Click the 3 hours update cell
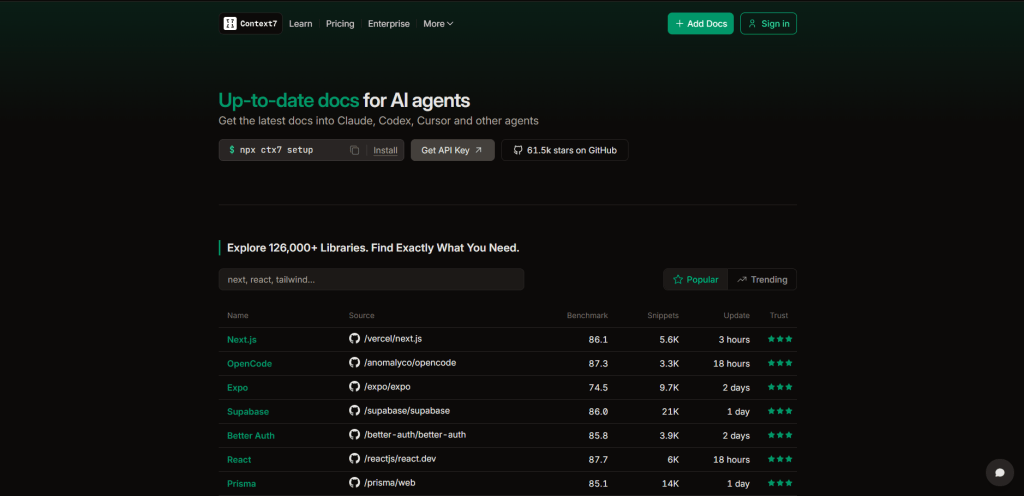Viewport: 1024px width, 496px height. pos(734,339)
